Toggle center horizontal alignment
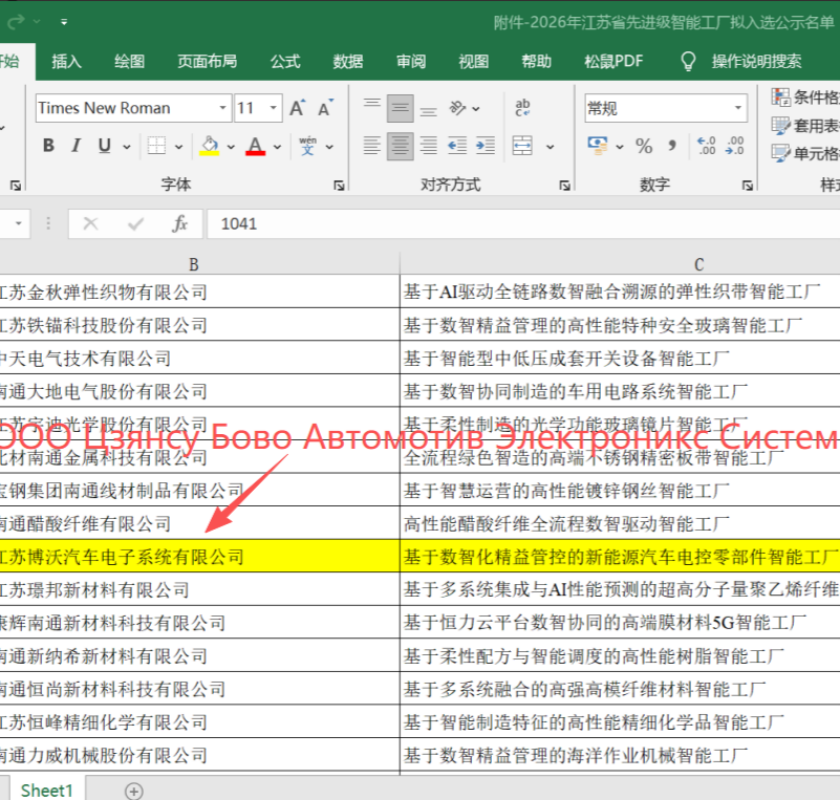The width and height of the screenshot is (840, 800). [400, 146]
